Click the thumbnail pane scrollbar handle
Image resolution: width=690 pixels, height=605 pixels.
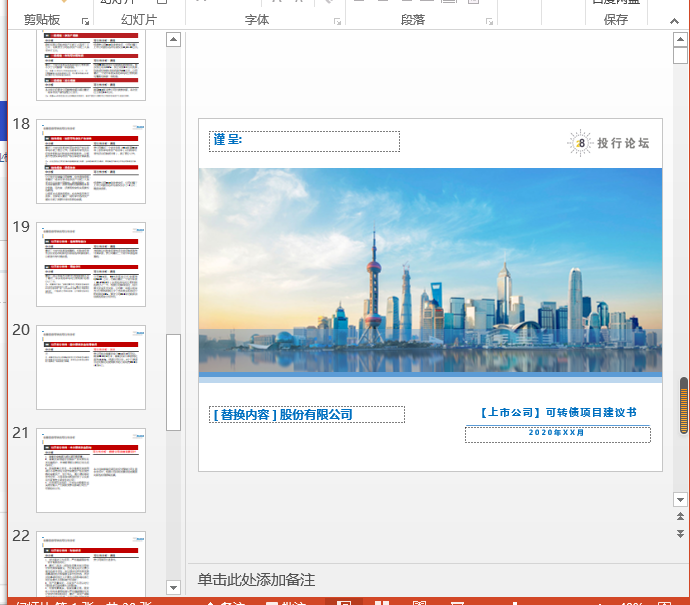coord(173,380)
